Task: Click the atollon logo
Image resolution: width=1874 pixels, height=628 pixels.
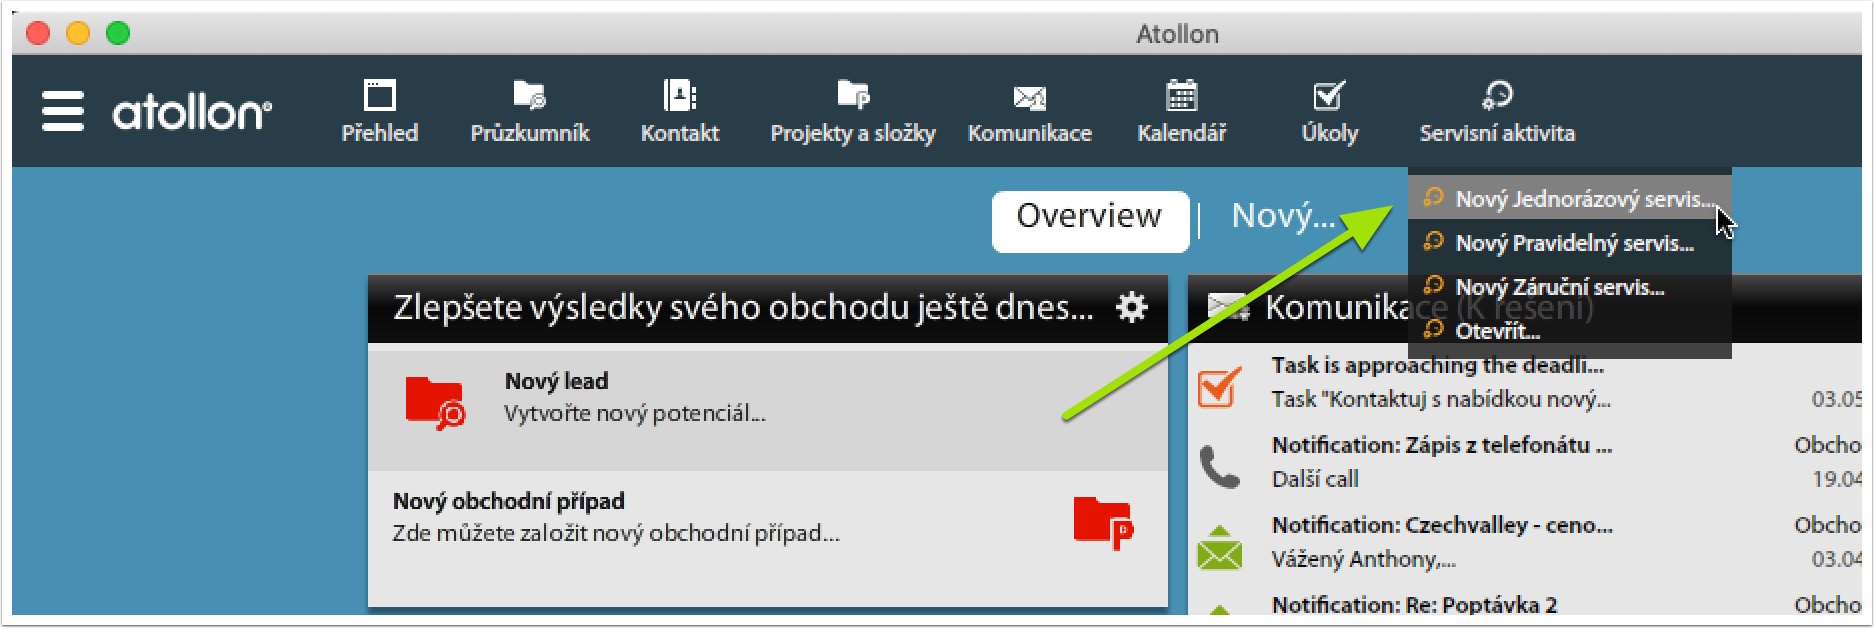Action: 191,112
